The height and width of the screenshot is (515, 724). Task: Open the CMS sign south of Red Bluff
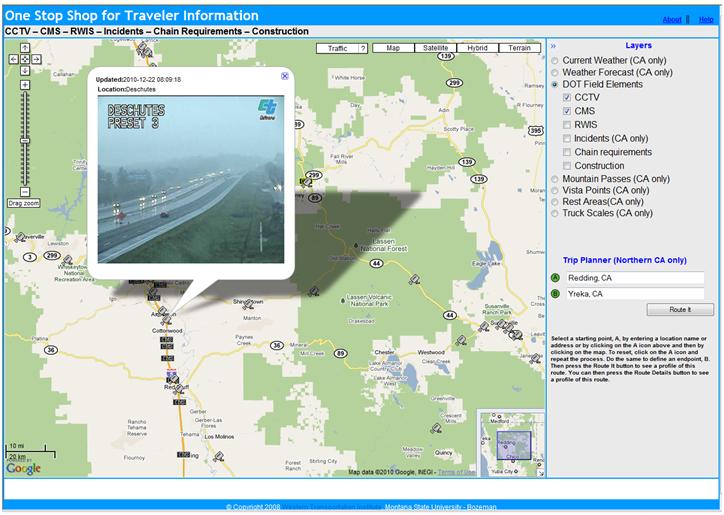[x=180, y=402]
